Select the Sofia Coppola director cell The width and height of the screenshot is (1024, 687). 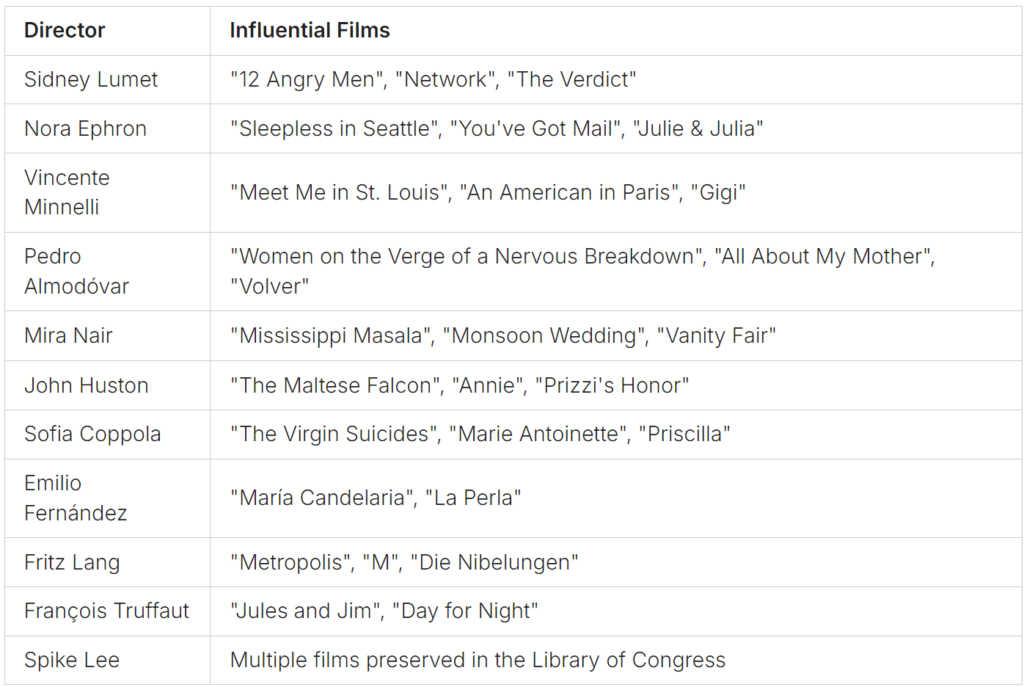tap(107, 434)
